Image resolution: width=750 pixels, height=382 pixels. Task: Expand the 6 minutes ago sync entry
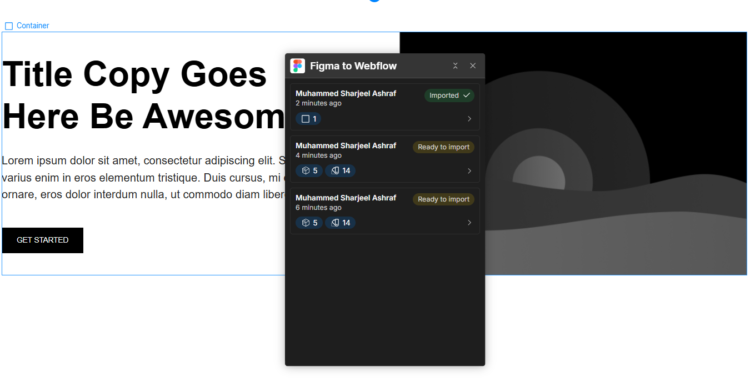click(469, 222)
